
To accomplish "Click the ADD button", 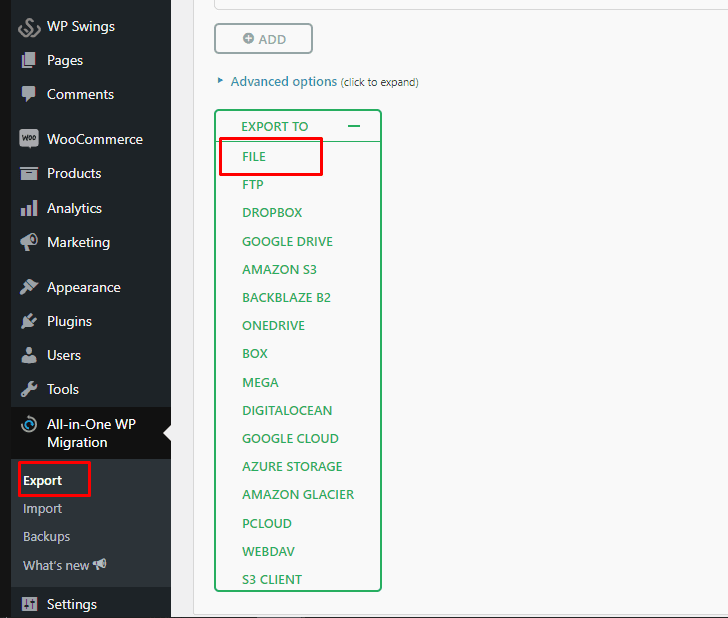I will point(263,39).
